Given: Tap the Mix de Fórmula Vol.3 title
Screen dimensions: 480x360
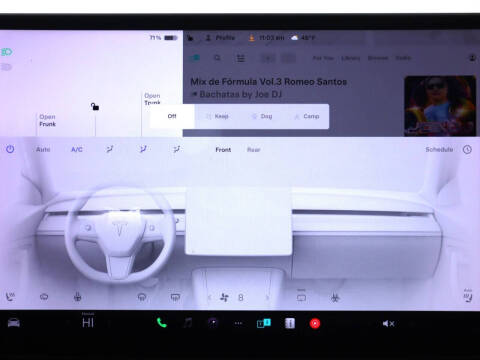Looking at the screenshot, I should [269, 82].
